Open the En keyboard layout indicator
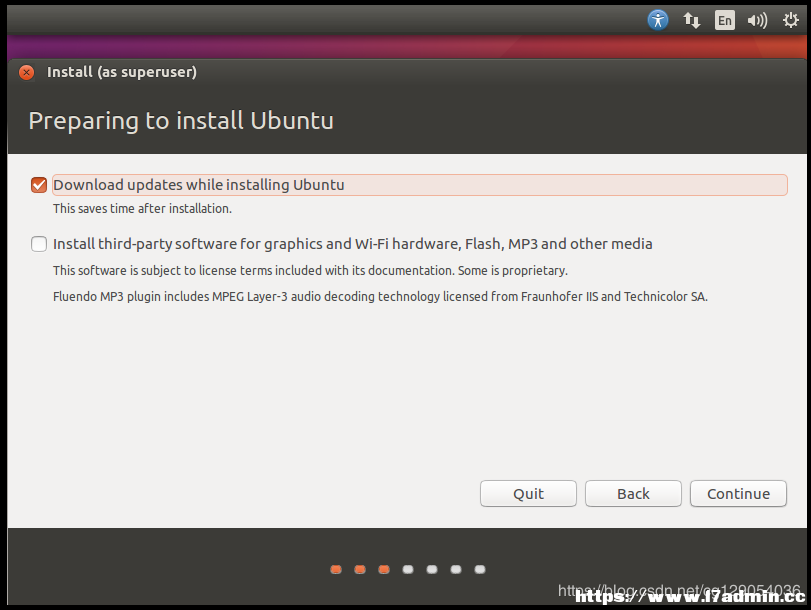 click(725, 20)
